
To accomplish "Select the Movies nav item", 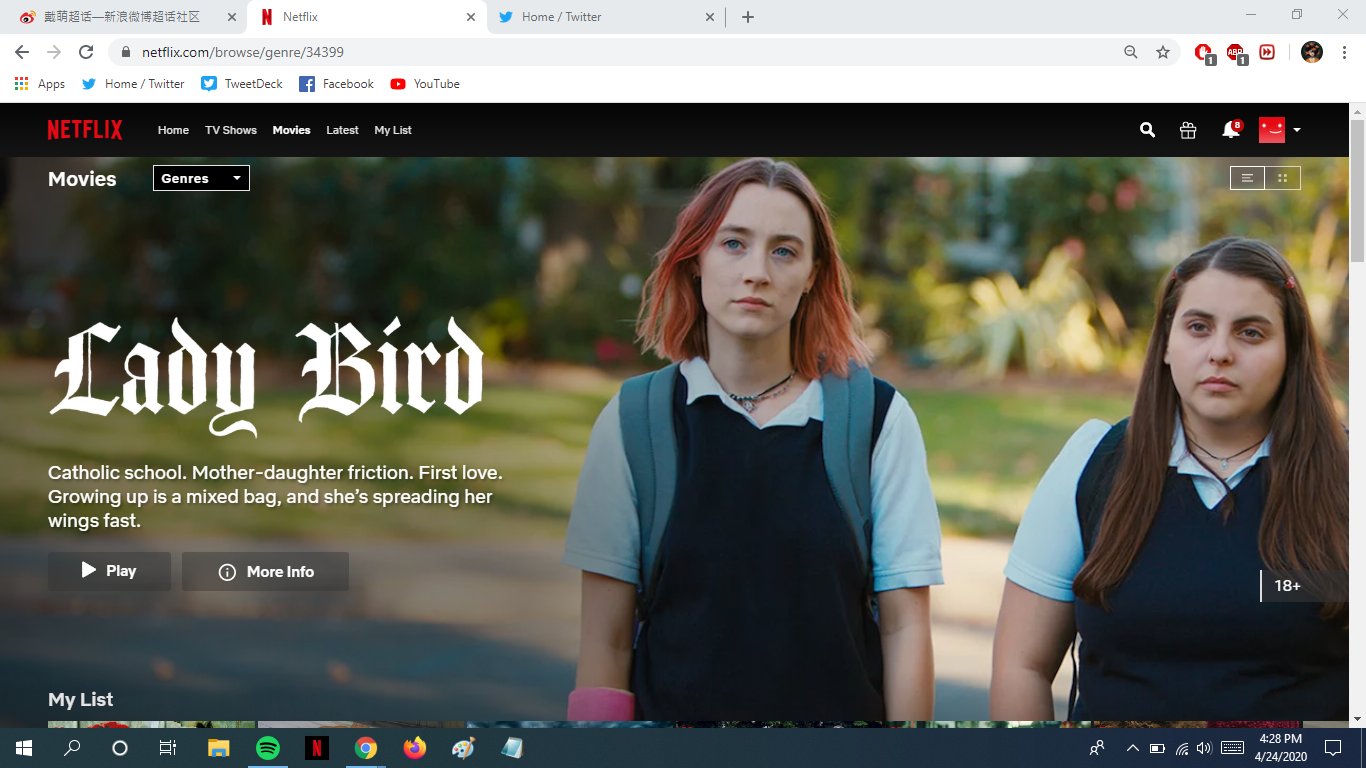I will pyautogui.click(x=291, y=130).
